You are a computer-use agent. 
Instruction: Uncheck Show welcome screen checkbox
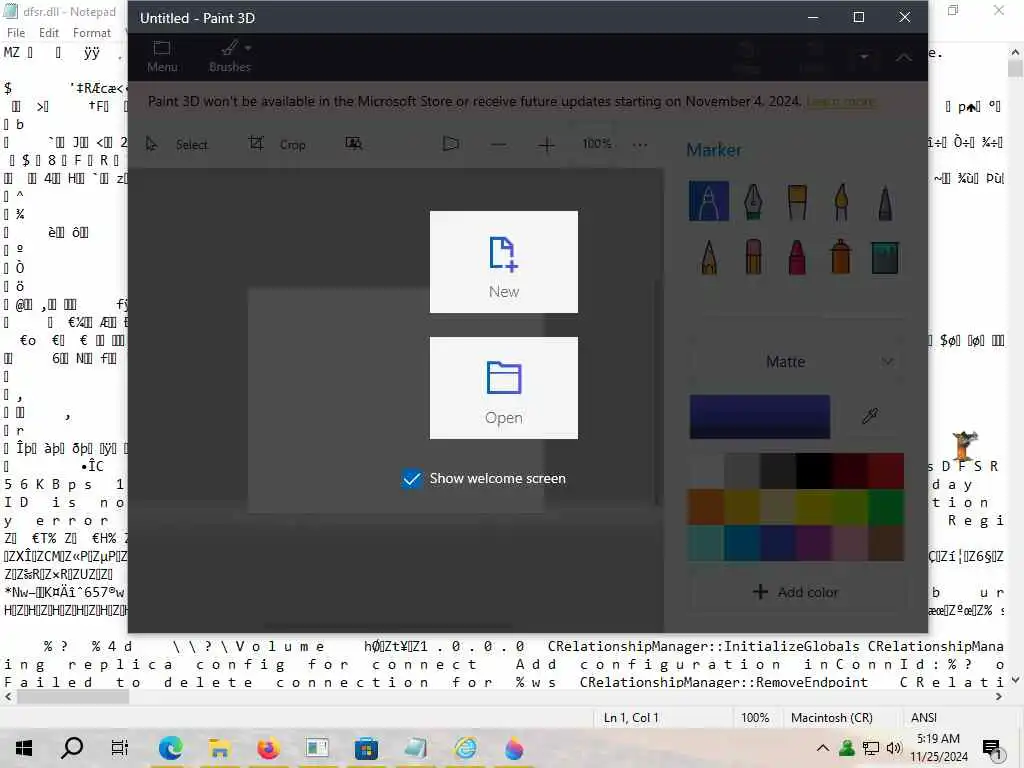pos(412,479)
